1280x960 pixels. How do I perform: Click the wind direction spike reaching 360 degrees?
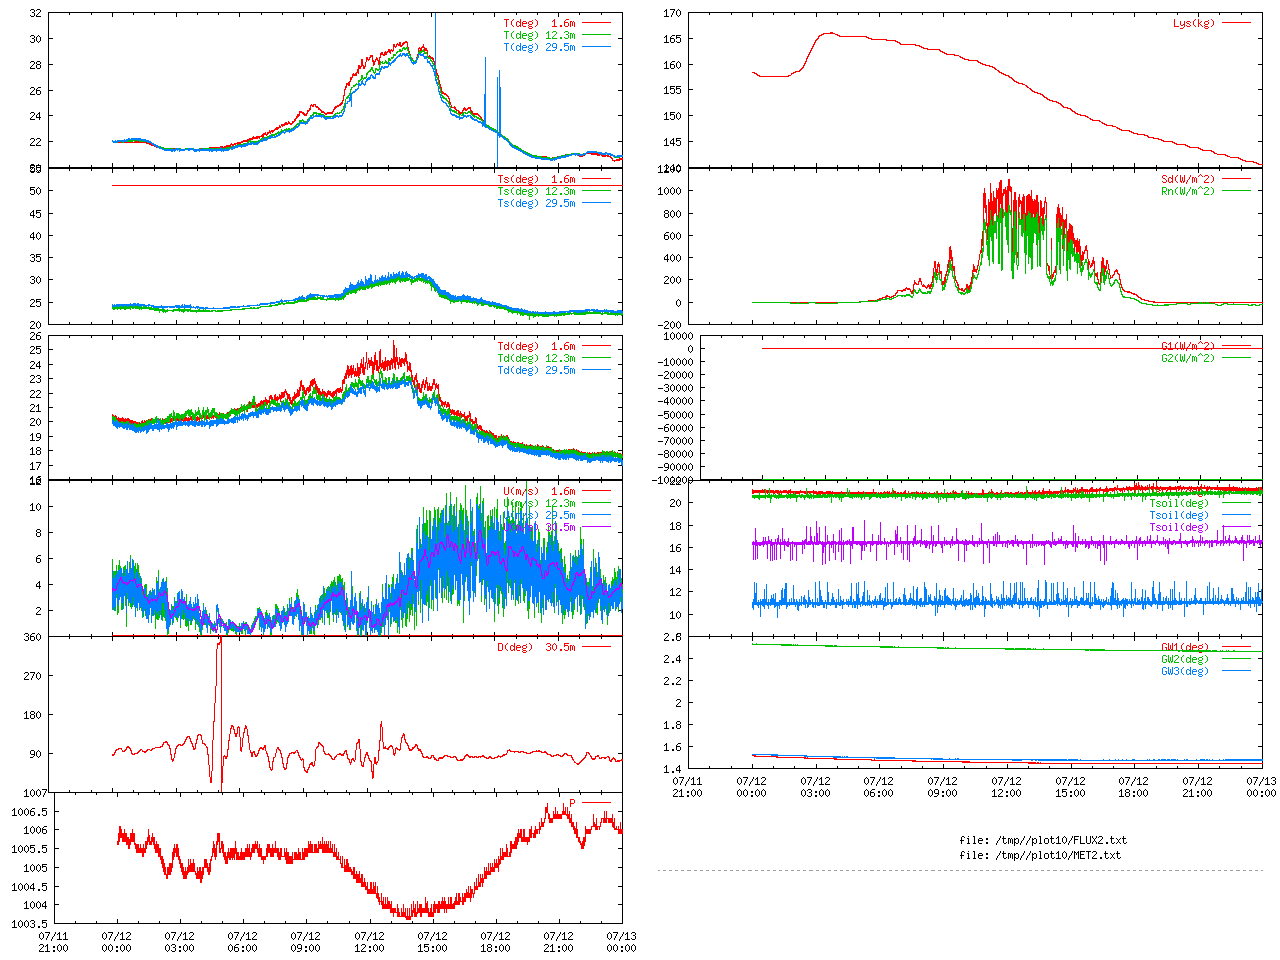point(219,642)
